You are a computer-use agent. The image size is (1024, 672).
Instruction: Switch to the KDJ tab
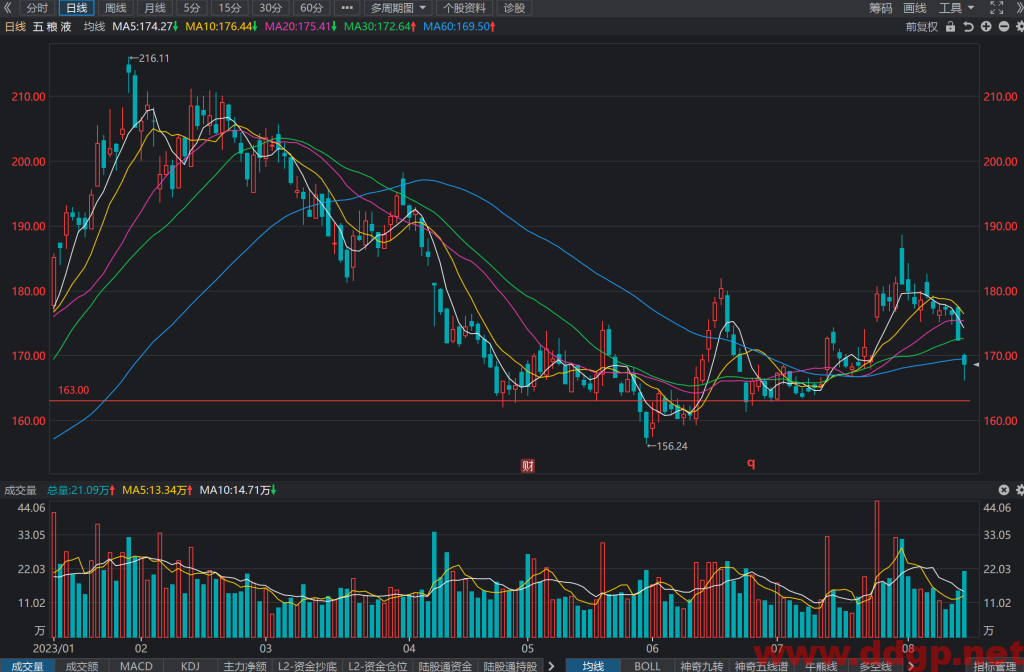point(190,666)
